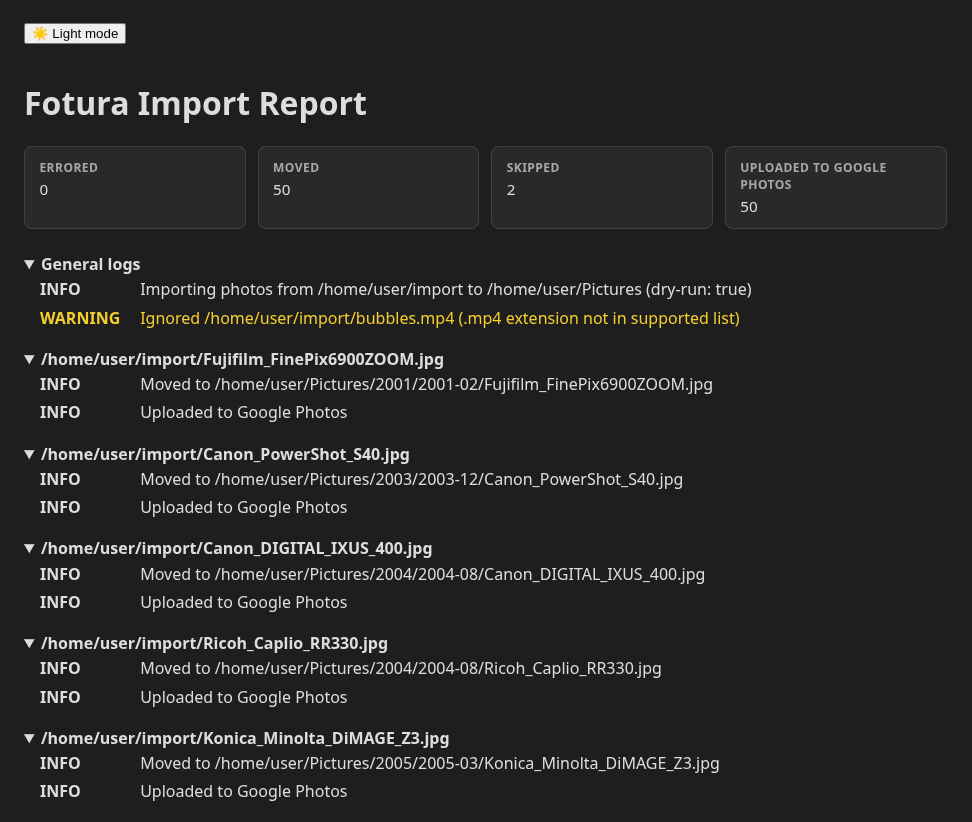Click 'Moved to' line for Canon_PowerShot_S40.jpg

point(412,480)
